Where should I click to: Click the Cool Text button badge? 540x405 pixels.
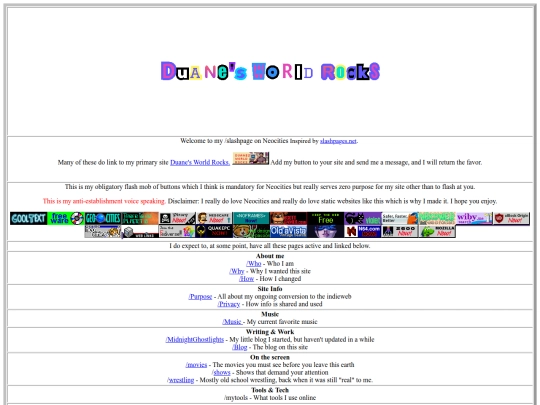(29, 218)
